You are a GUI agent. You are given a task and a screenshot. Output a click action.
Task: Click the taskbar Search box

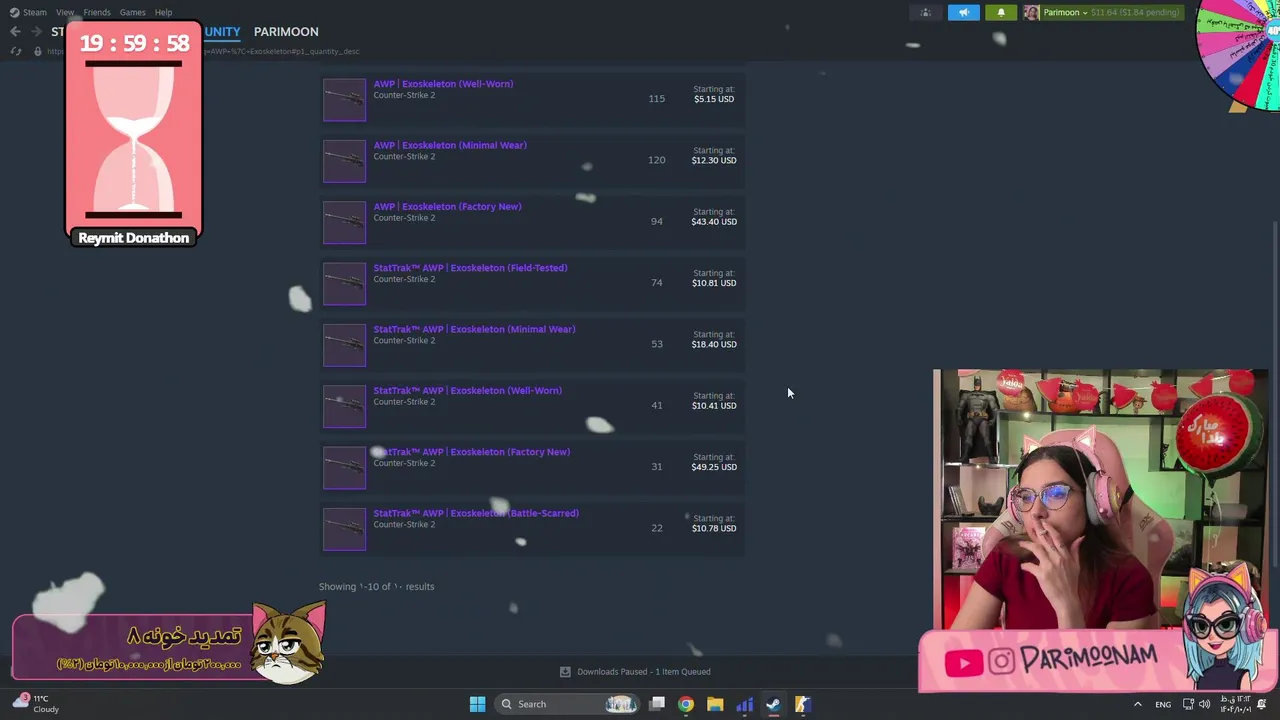pos(567,704)
